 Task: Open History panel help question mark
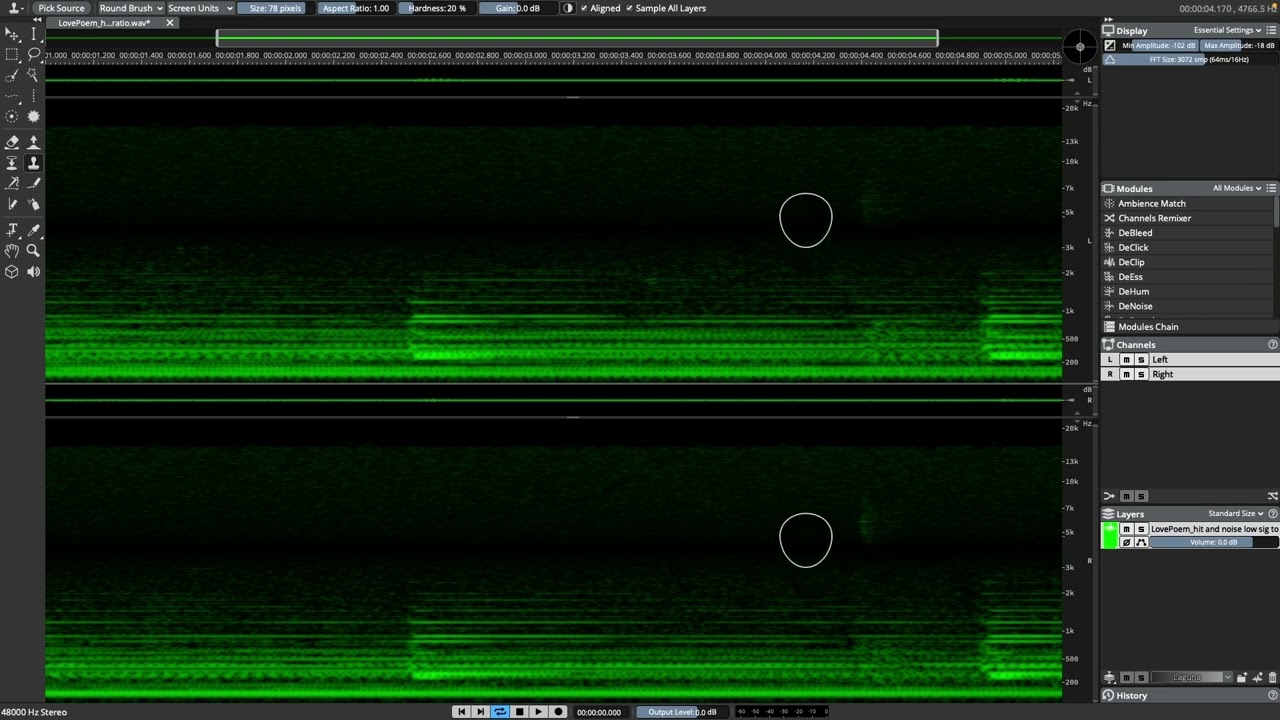coord(1272,695)
